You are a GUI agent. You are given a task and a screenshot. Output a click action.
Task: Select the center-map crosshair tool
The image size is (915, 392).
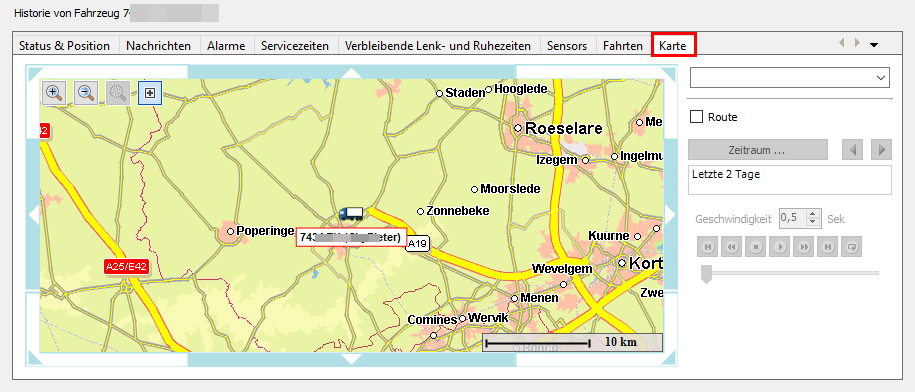[x=150, y=93]
